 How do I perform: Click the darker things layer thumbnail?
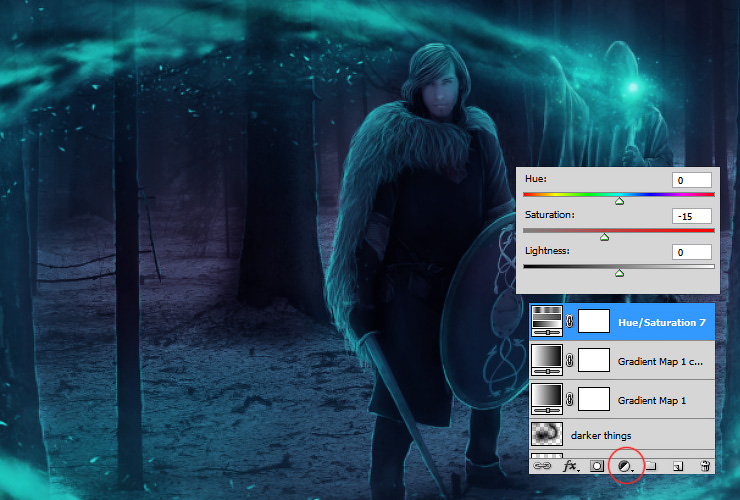[x=547, y=434]
